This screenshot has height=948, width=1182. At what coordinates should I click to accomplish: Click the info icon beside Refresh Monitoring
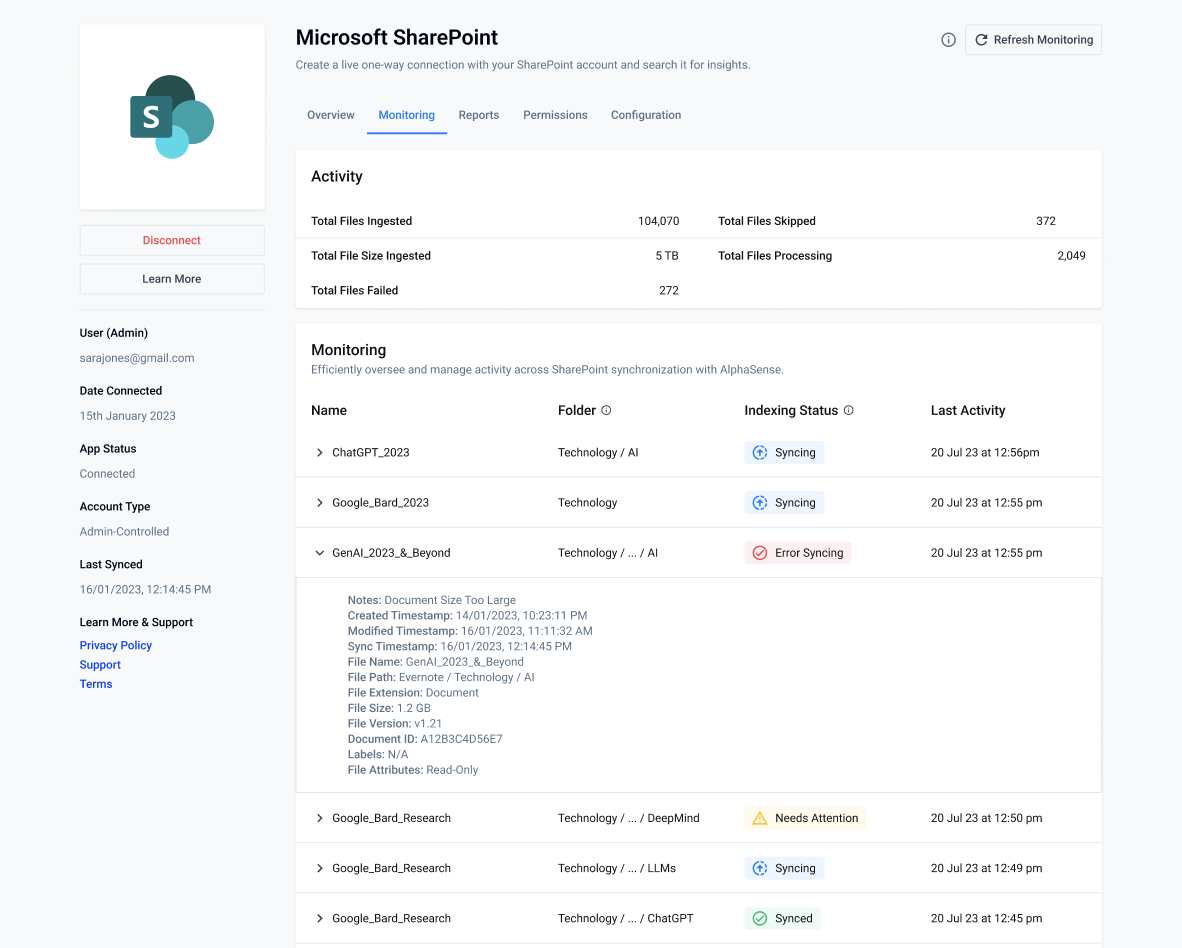pyautogui.click(x=948, y=40)
